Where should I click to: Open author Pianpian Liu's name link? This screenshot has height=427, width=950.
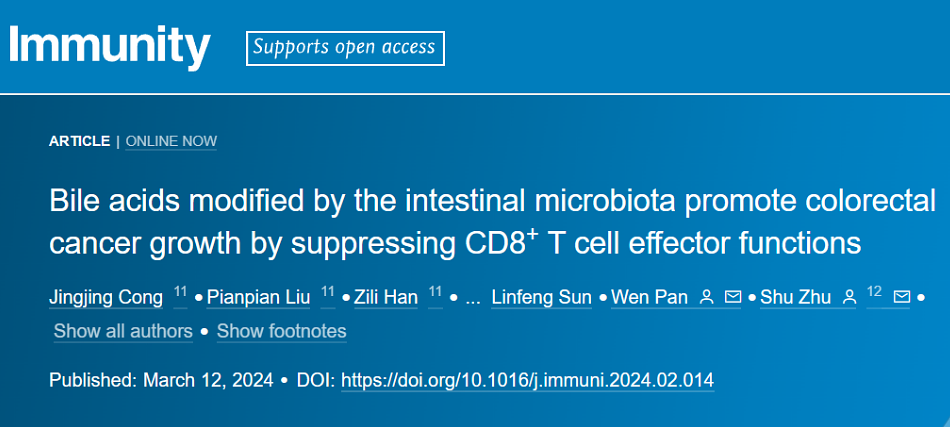260,297
